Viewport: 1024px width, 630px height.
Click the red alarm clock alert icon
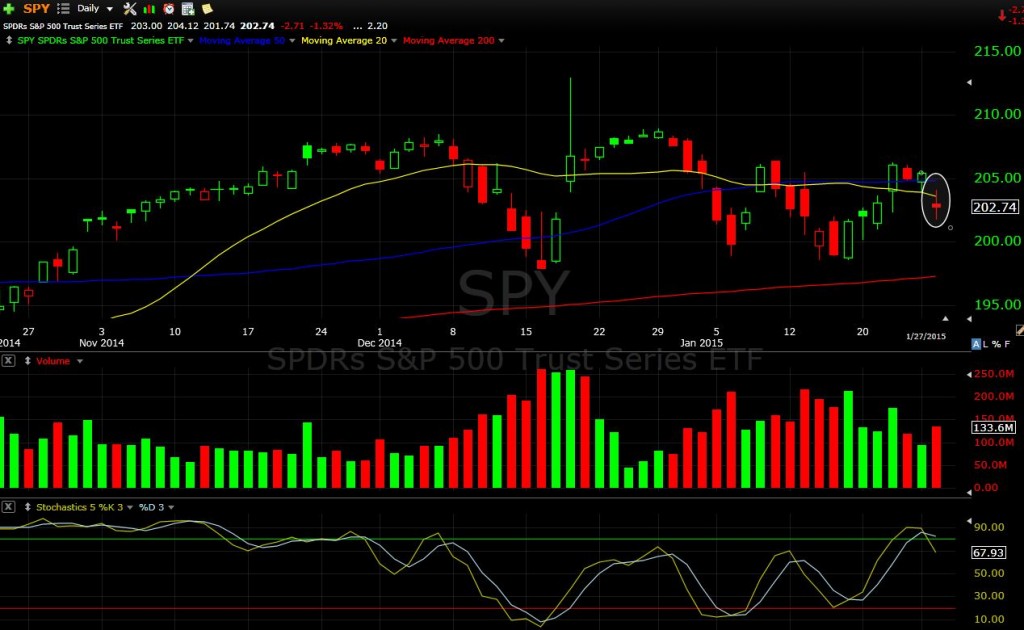coord(168,8)
